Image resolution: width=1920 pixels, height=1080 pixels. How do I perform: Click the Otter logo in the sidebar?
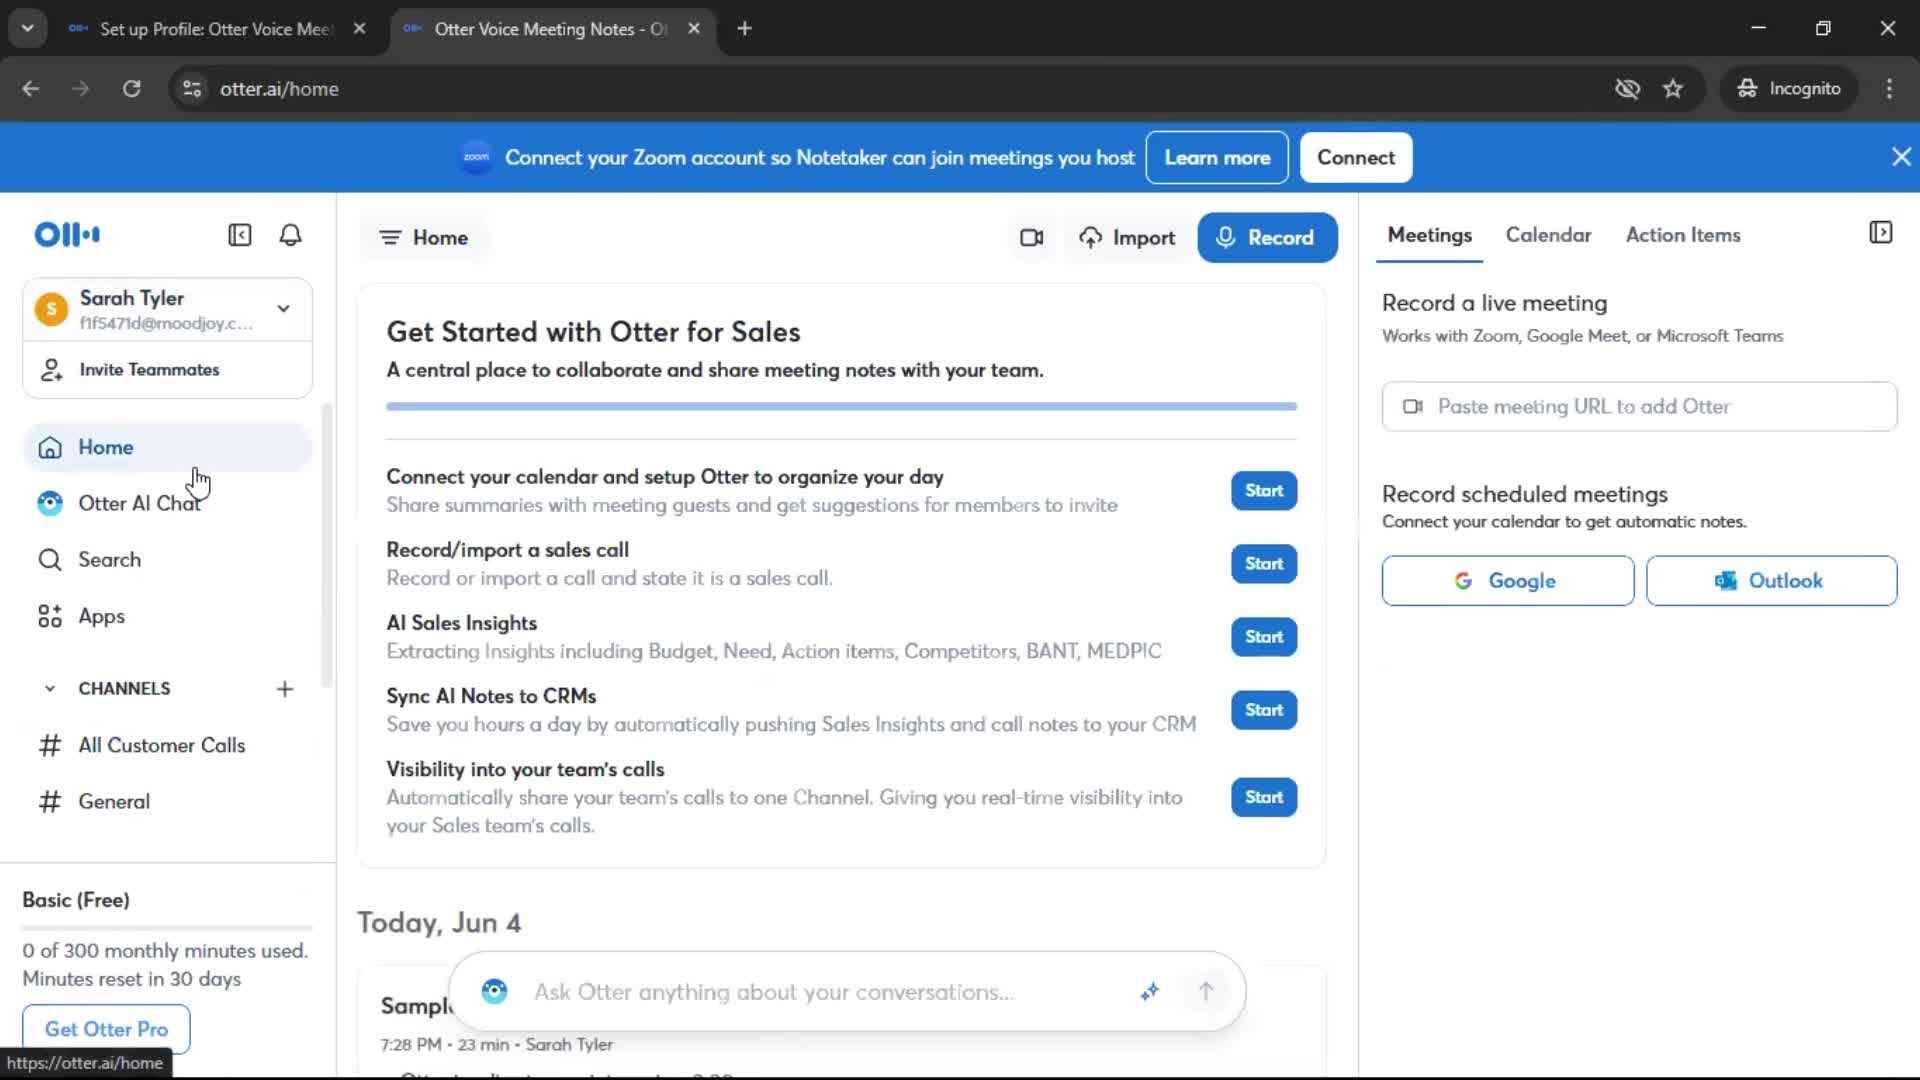[67, 235]
